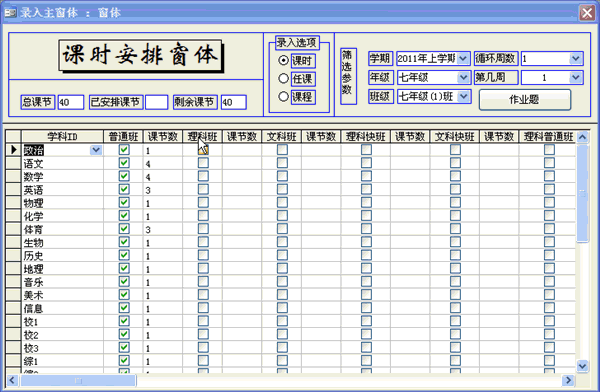
Task: Click the 剩余课节 input field
Action: pos(233,102)
